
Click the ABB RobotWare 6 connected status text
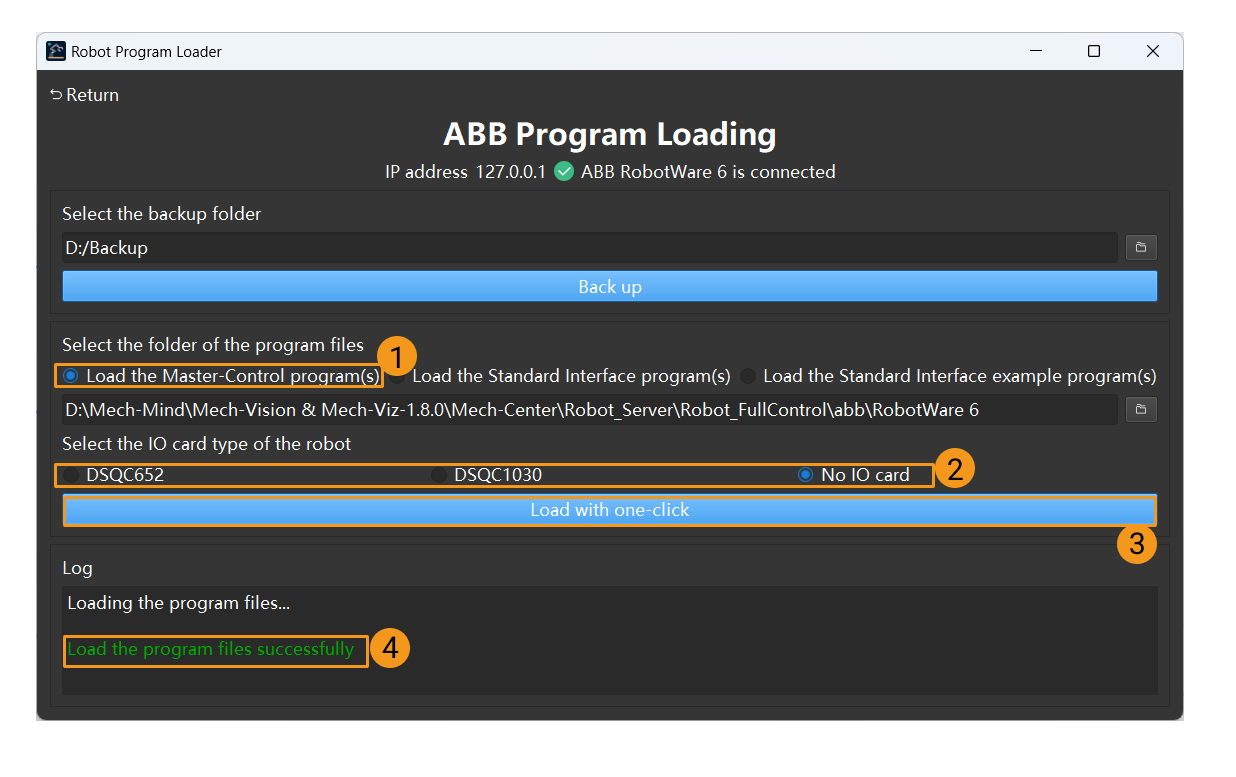[707, 171]
